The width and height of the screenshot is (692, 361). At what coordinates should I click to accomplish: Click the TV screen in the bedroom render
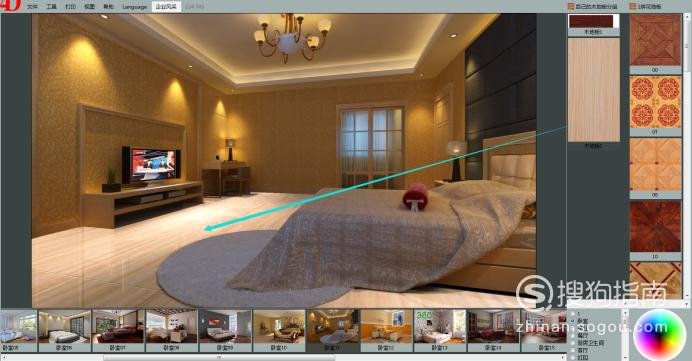154,164
